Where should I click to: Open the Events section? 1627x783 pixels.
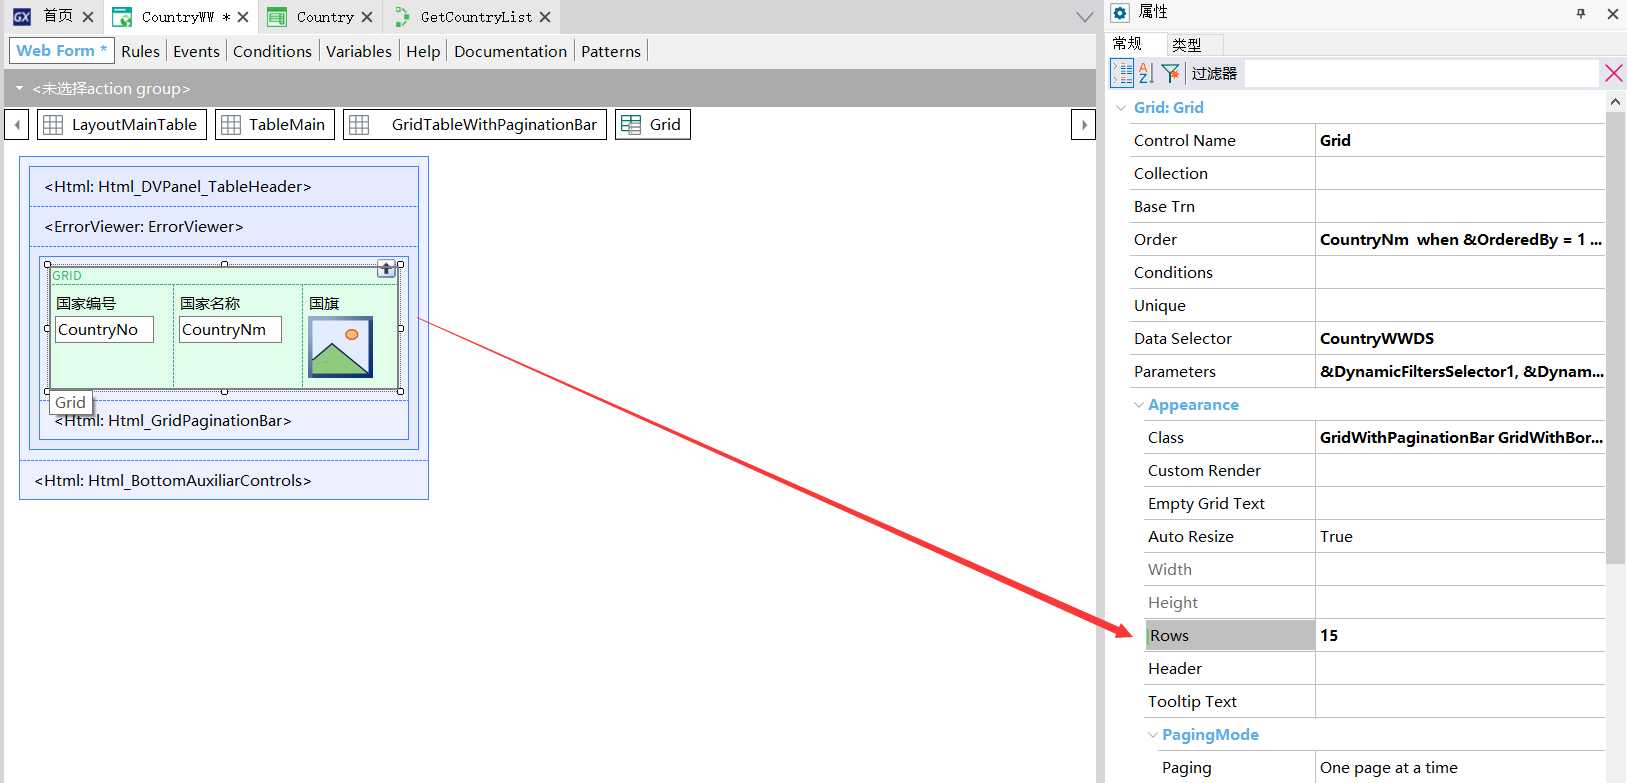coord(196,51)
